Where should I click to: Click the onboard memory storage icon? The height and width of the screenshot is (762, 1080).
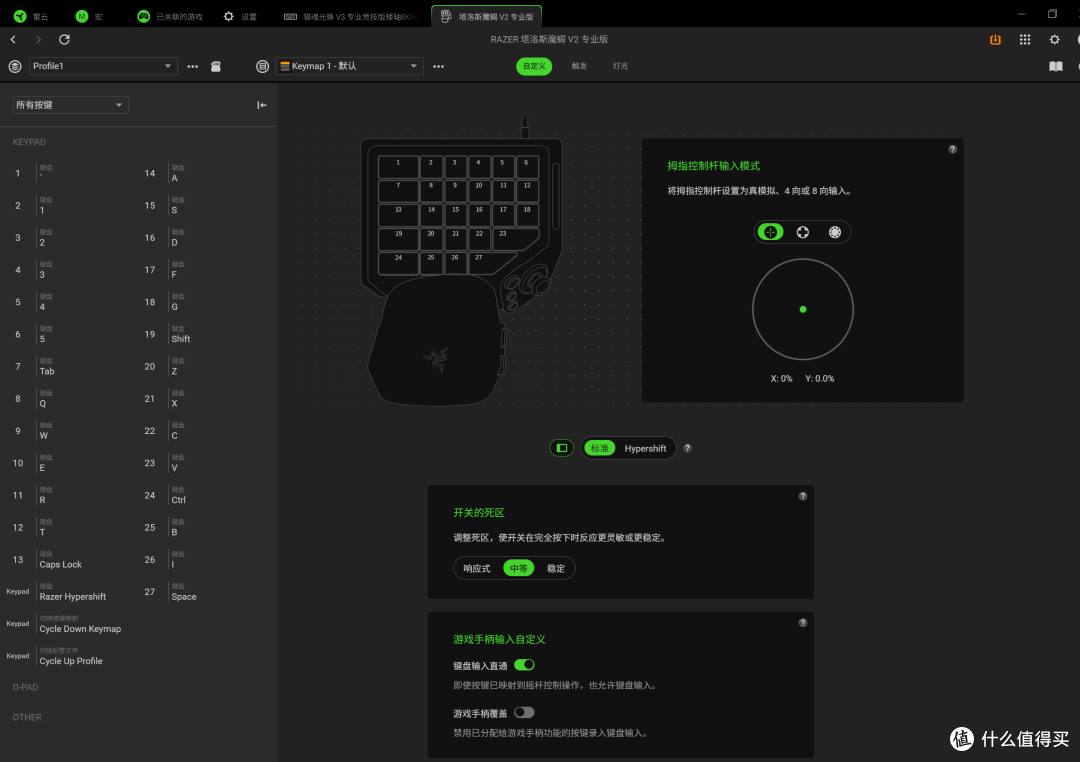(216, 66)
